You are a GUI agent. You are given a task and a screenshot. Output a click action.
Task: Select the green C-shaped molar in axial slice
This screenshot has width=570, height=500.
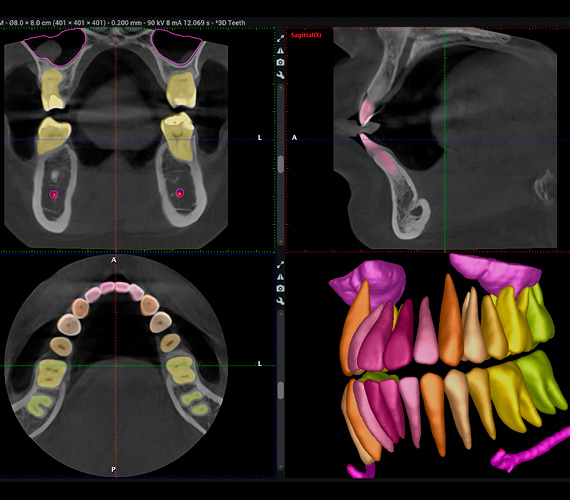click(x=40, y=405)
